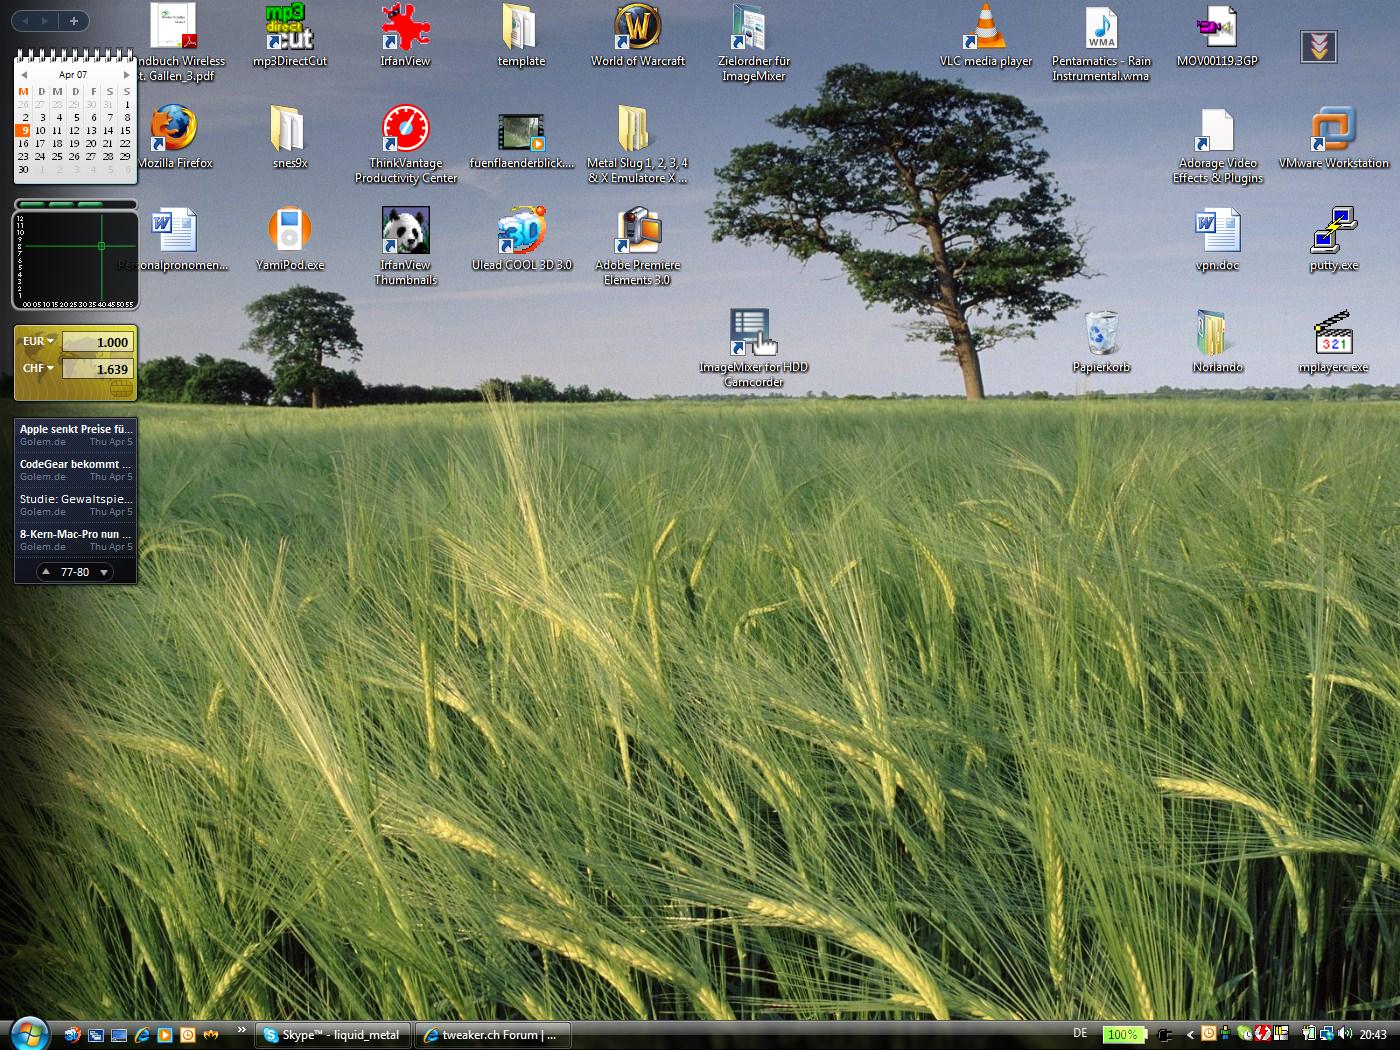The height and width of the screenshot is (1050, 1400).
Task: Open ThinkVantage Productivity Center shortcut
Action: pyautogui.click(x=405, y=130)
